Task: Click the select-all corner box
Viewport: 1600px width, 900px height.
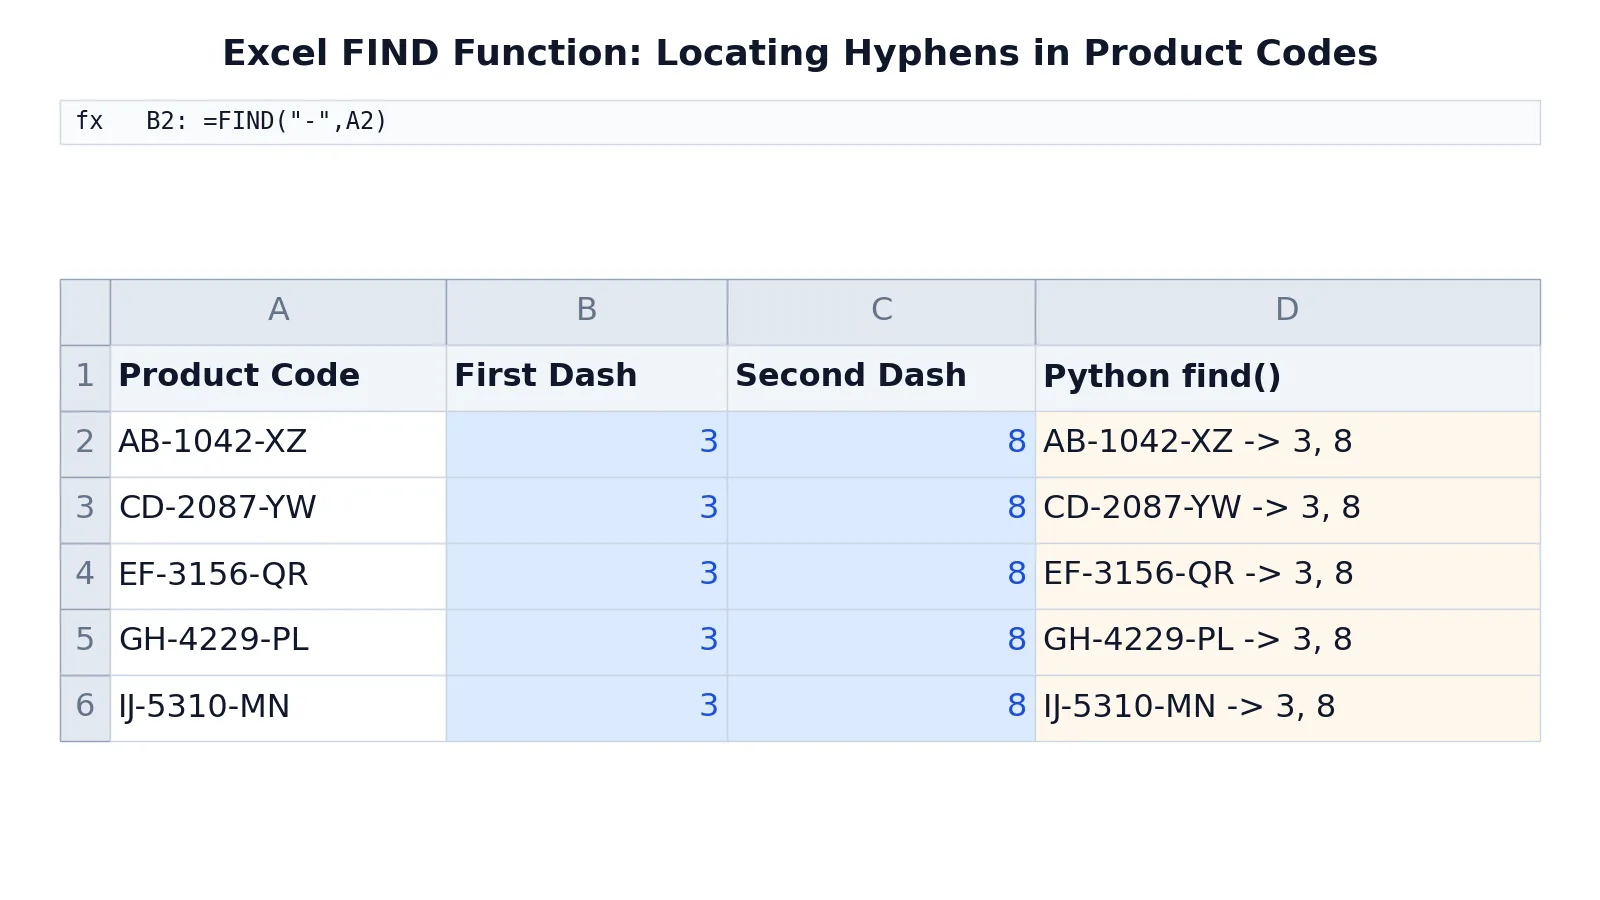Action: click(x=85, y=312)
